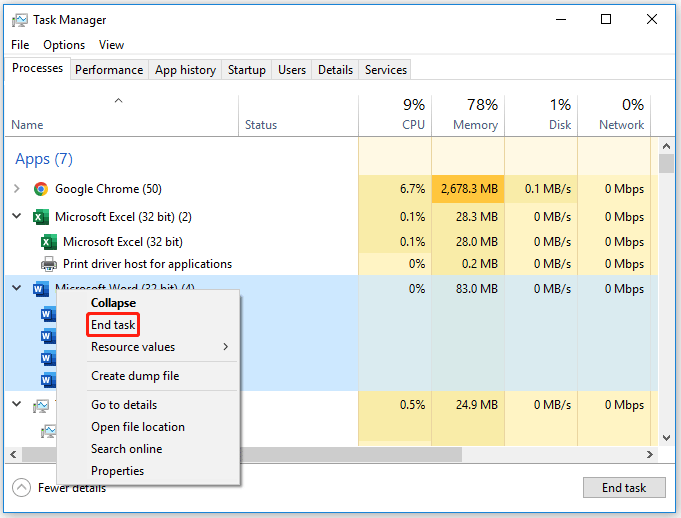Click Chrome's 2,678.3 MB memory cell
The width and height of the screenshot is (681, 518).
click(x=468, y=189)
